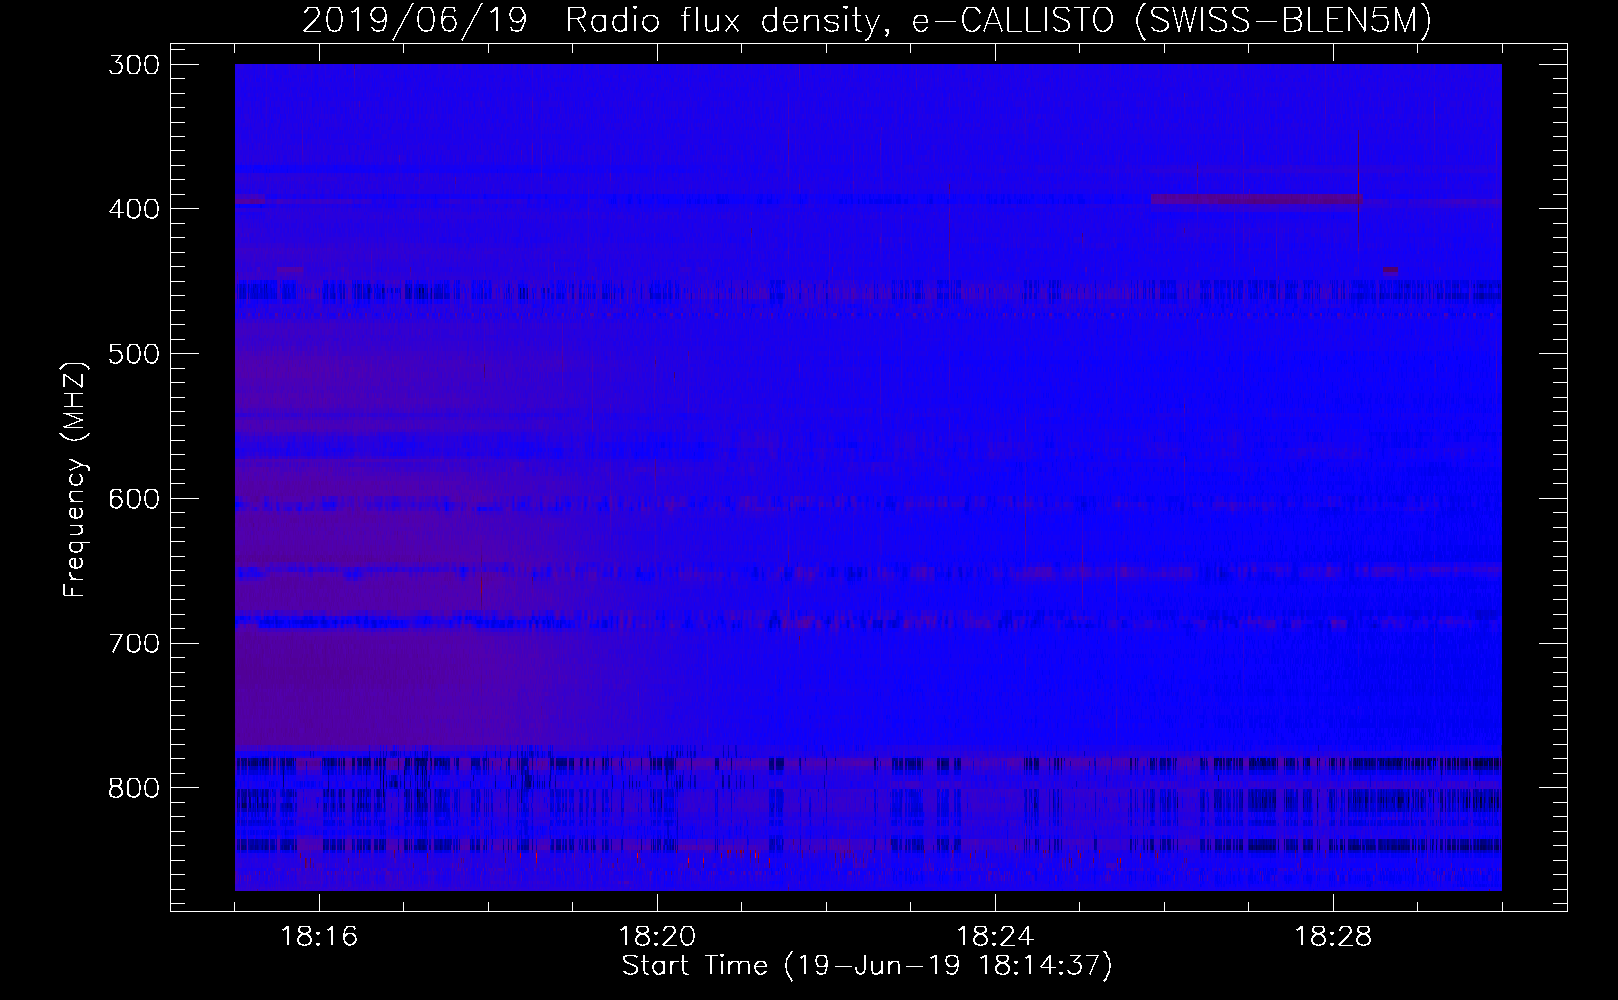Click the red horizontal band near 400 MHz
This screenshot has width=1618, height=1000.
coord(1256,199)
